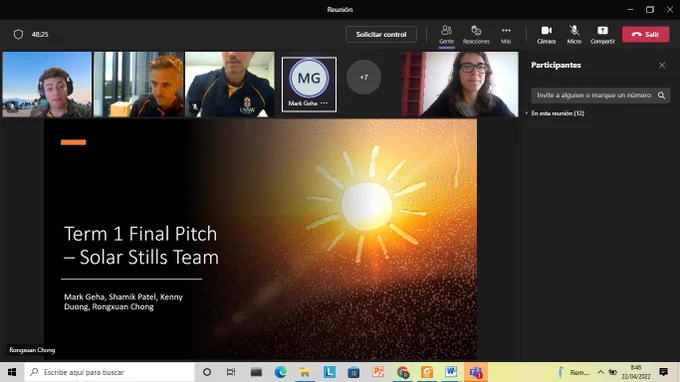Click the shield security icon beside timer
Viewport: 680px width, 382px height.
click(x=18, y=34)
